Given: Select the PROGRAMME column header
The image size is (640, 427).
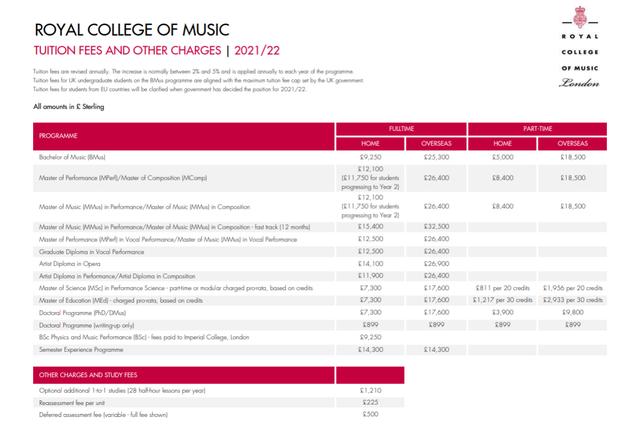Looking at the screenshot, I should pos(58,134).
